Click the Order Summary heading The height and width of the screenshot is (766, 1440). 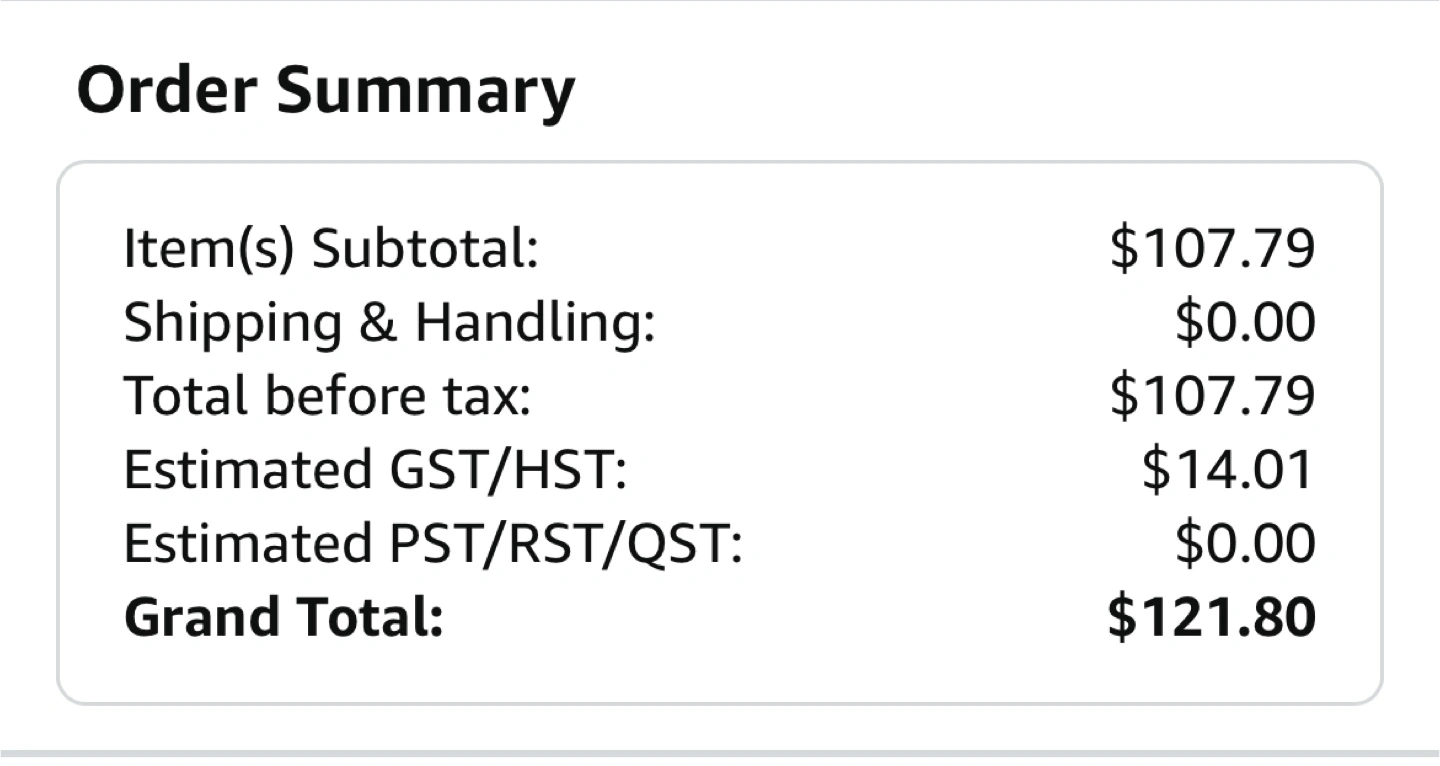[326, 92]
